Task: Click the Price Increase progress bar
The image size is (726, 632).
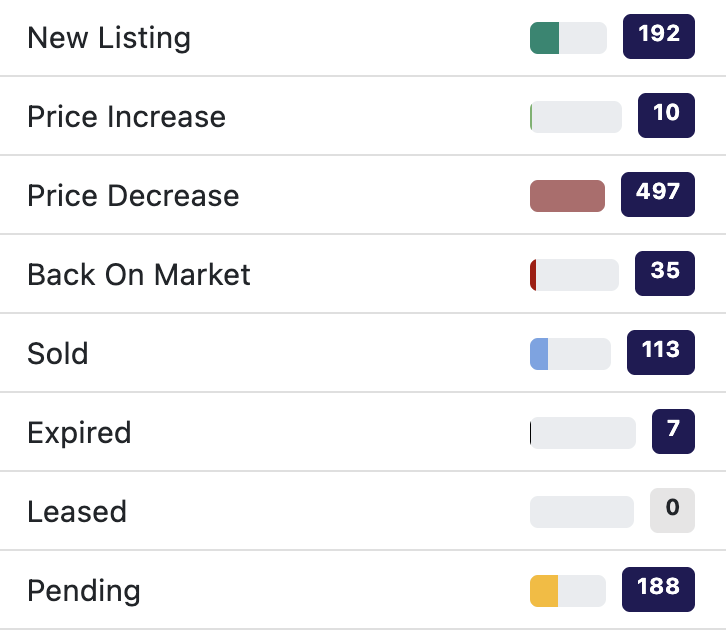Action: [x=575, y=117]
